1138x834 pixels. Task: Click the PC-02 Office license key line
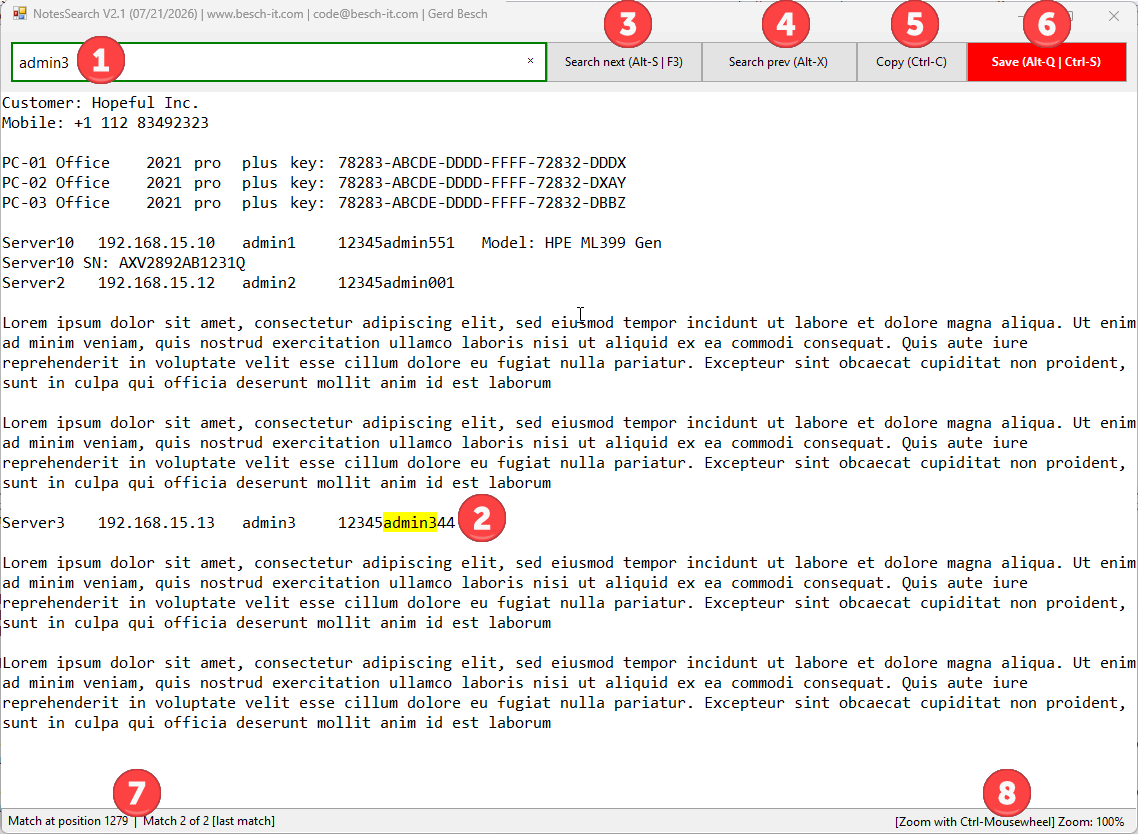314,183
